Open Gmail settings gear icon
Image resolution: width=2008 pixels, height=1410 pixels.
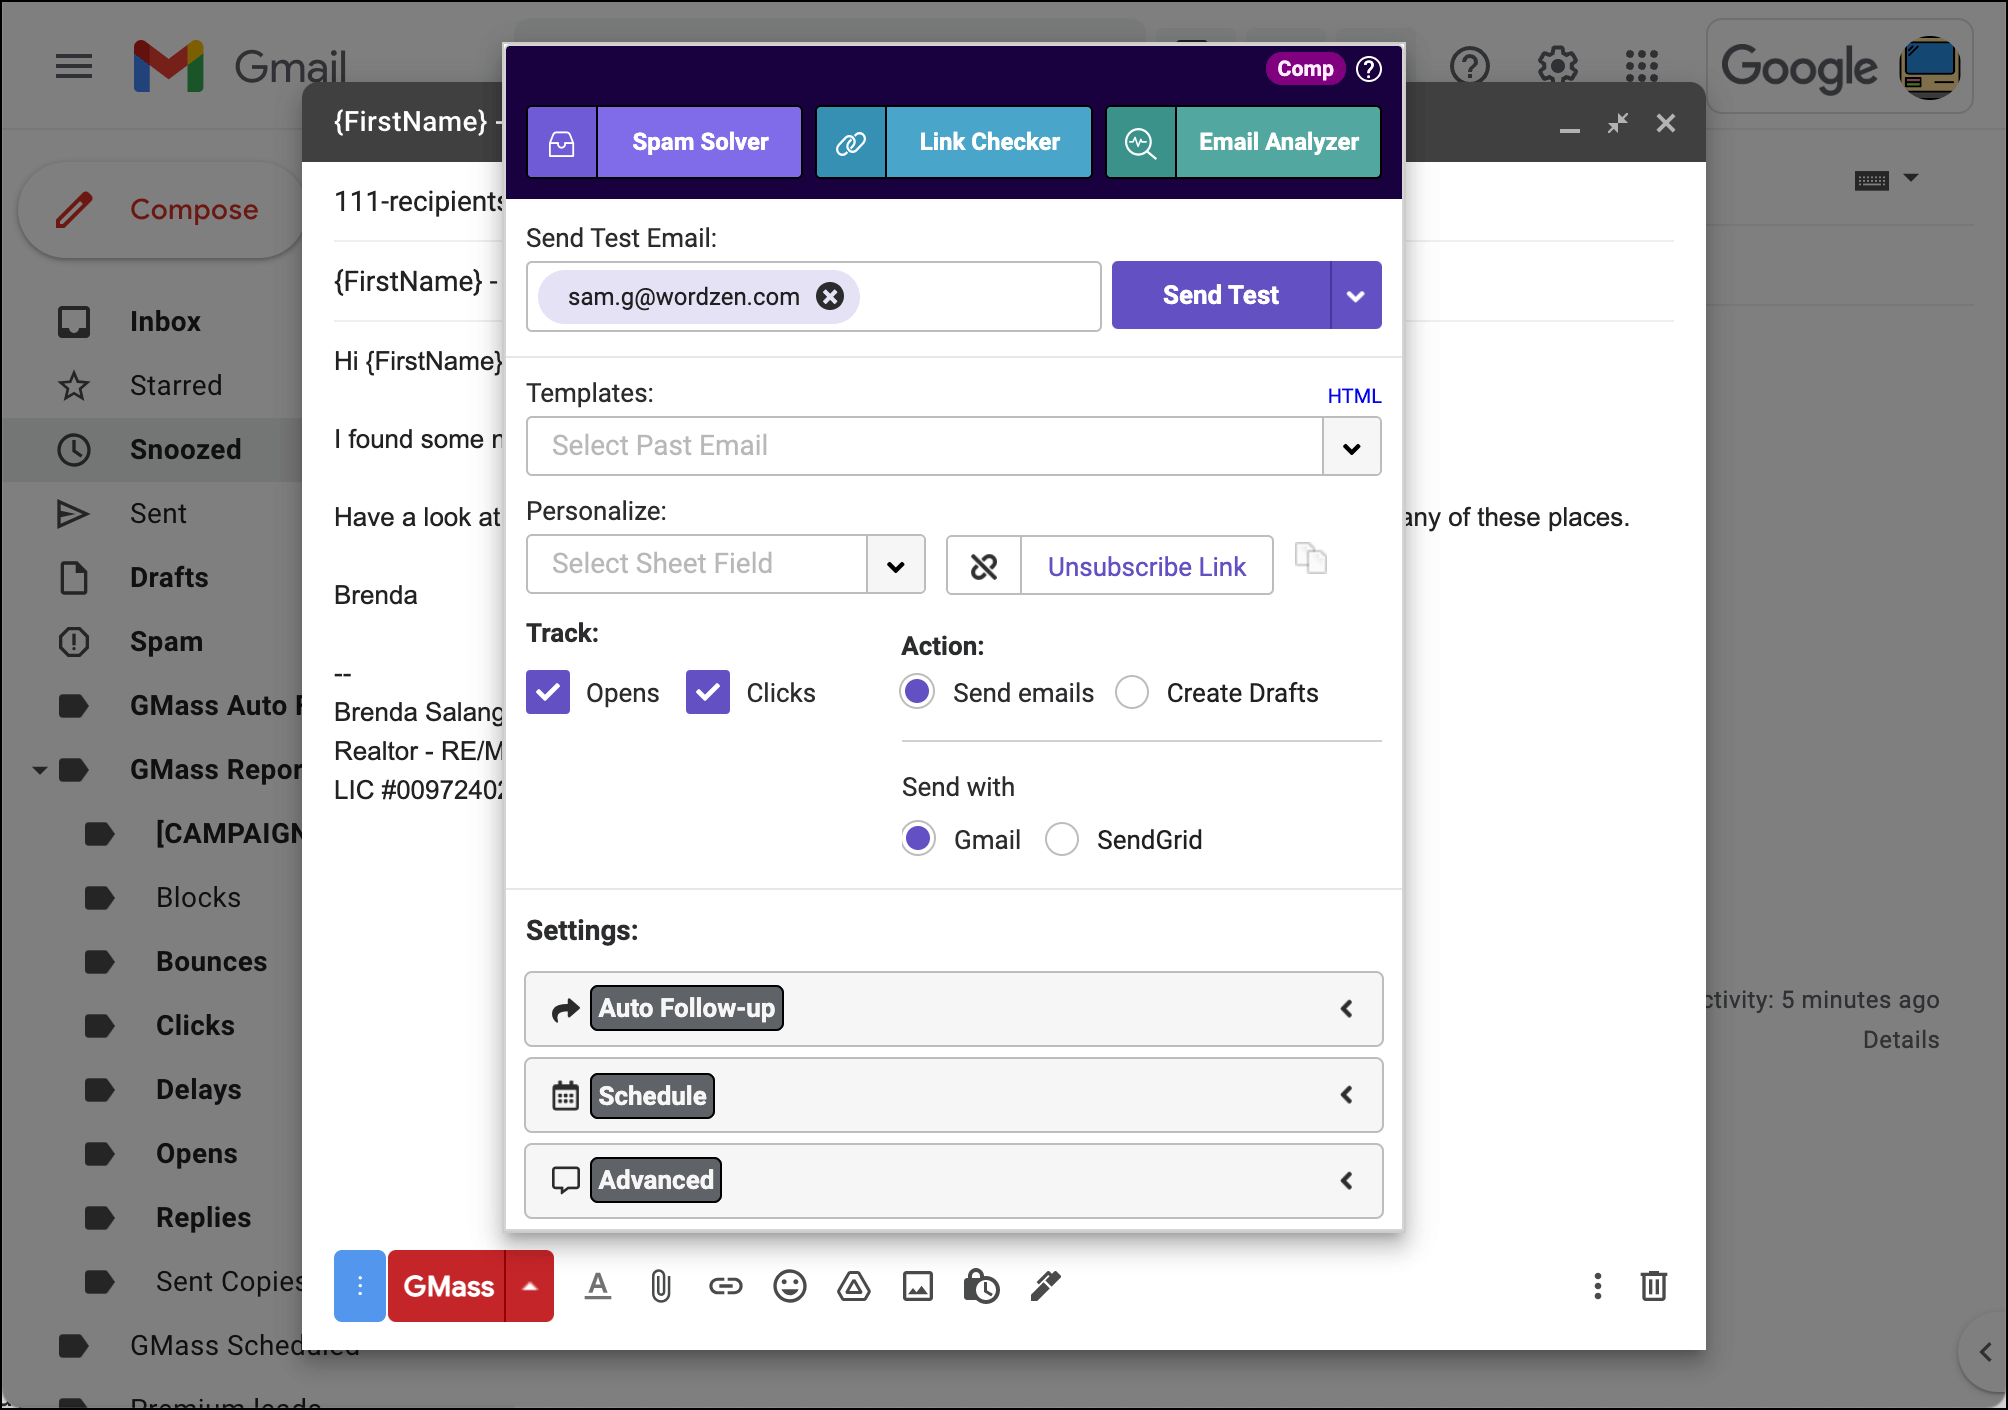[1557, 67]
